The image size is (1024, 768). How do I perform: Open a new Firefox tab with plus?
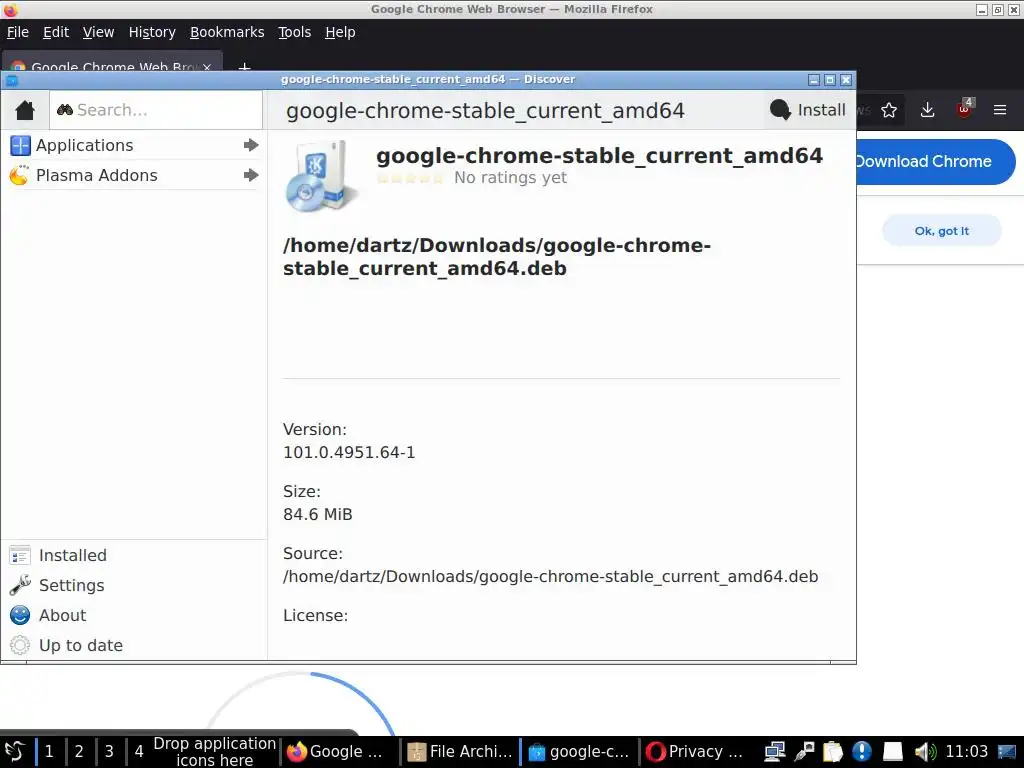click(244, 65)
